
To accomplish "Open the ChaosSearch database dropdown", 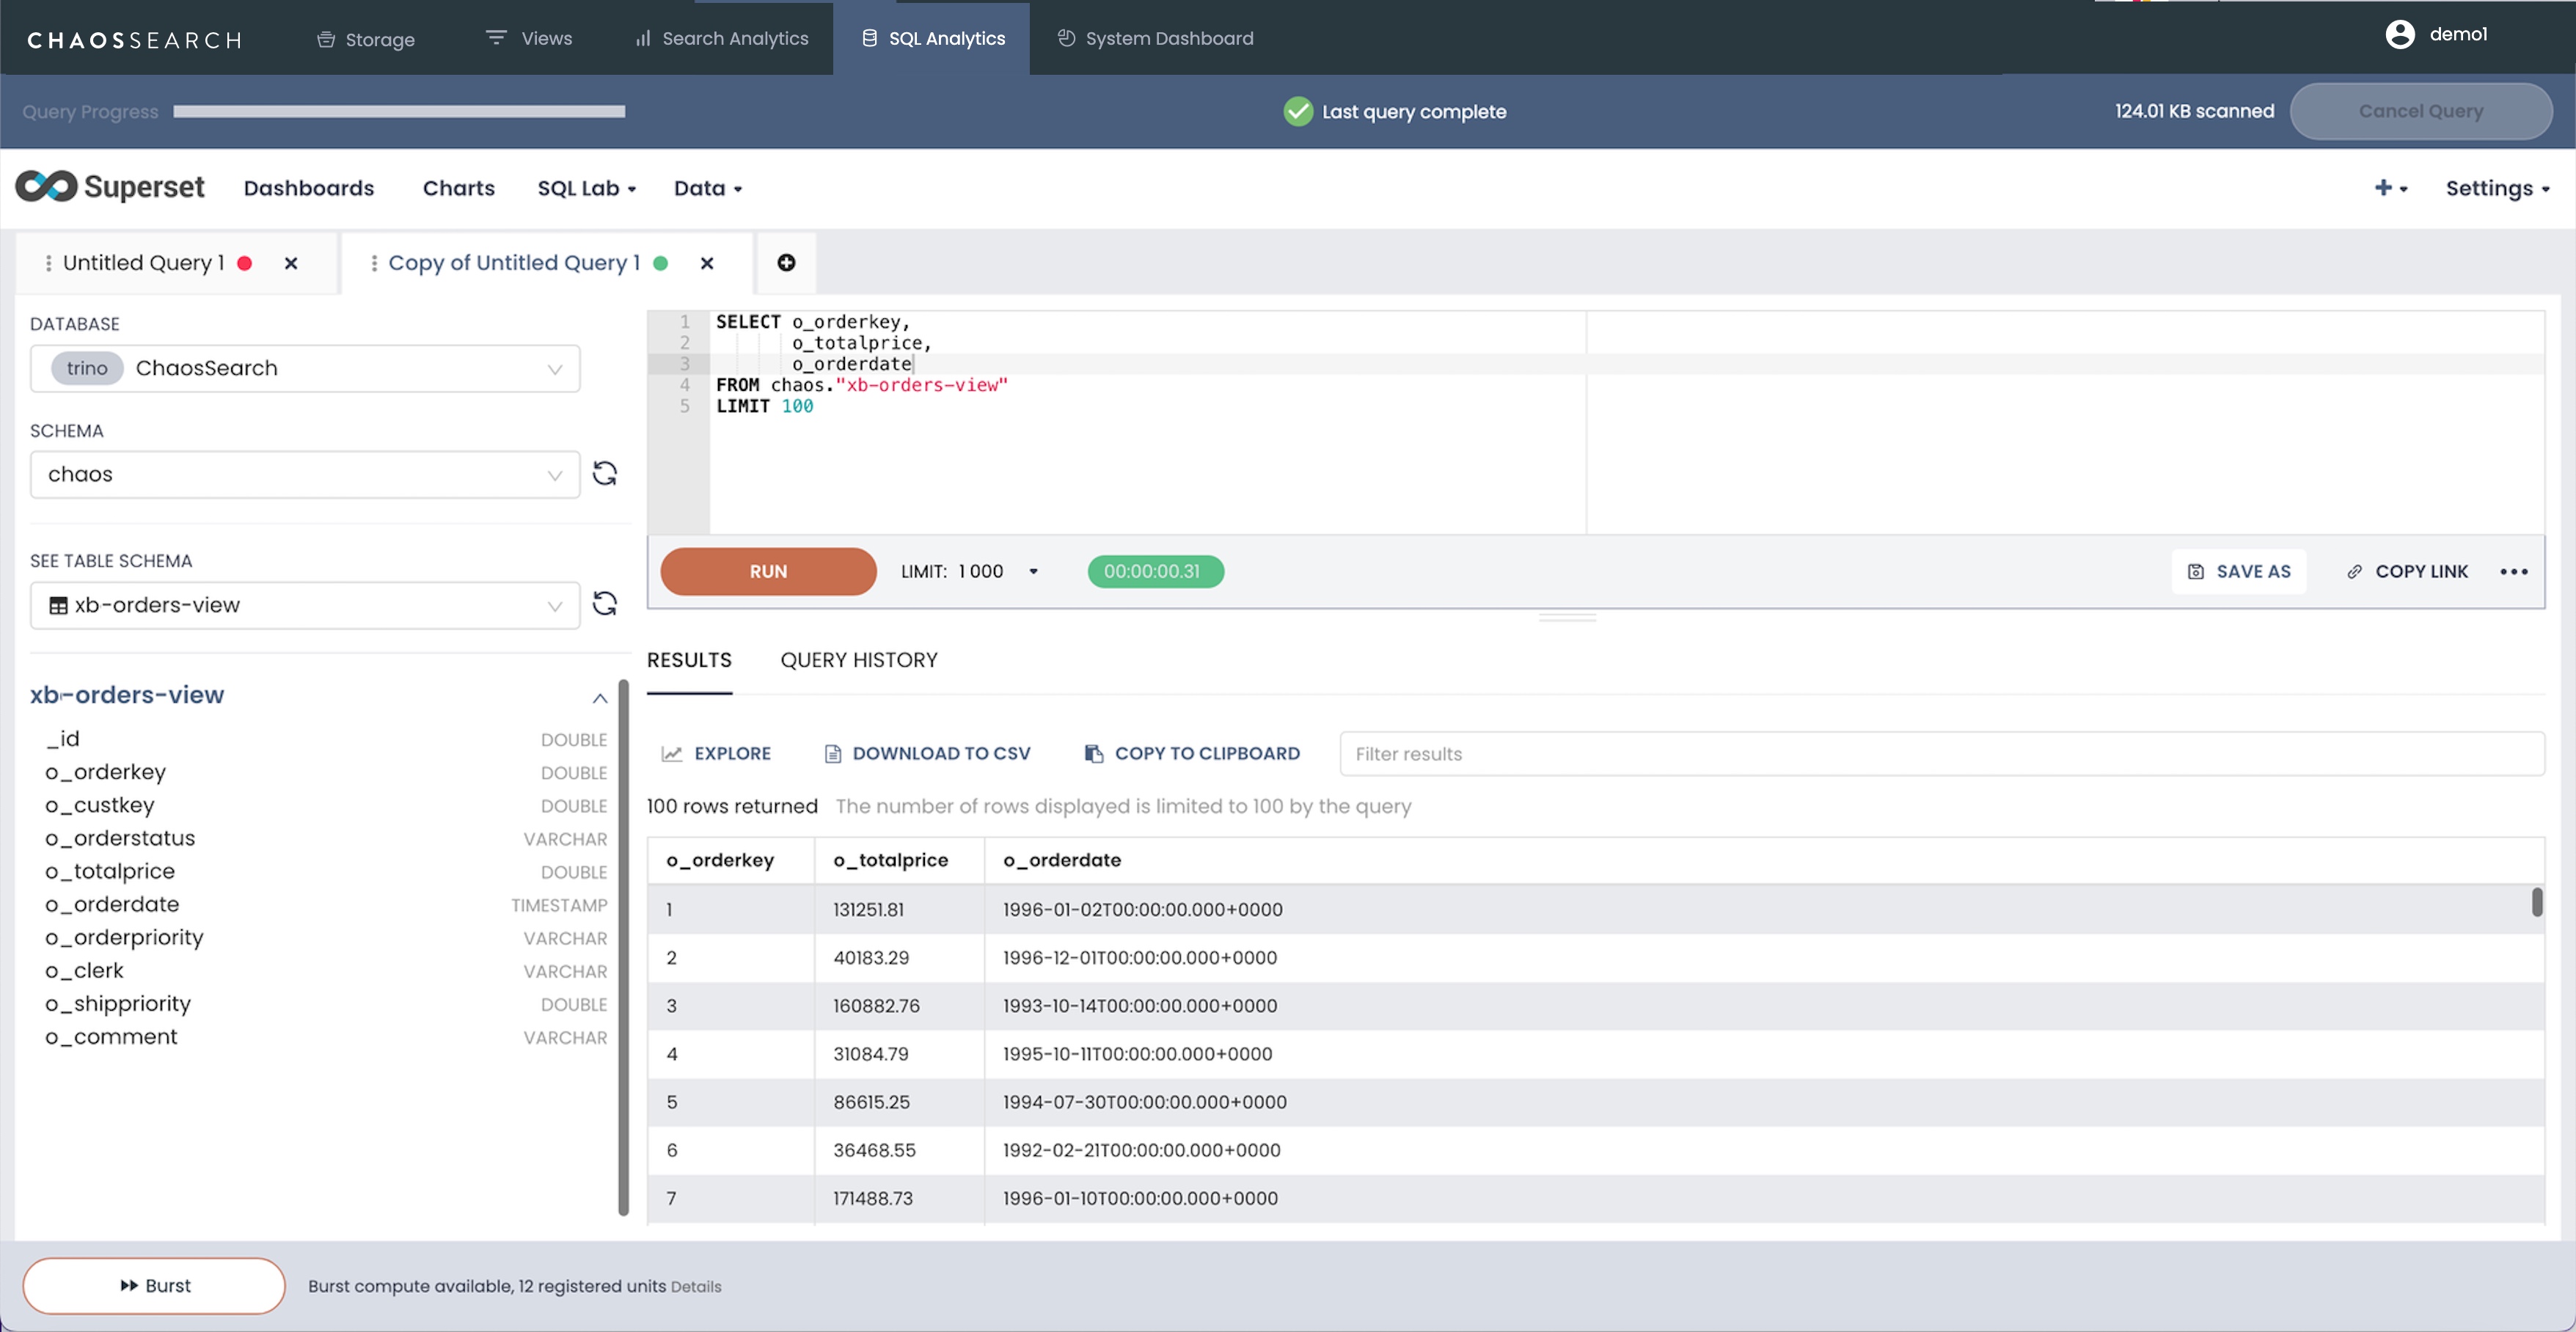I will [305, 368].
